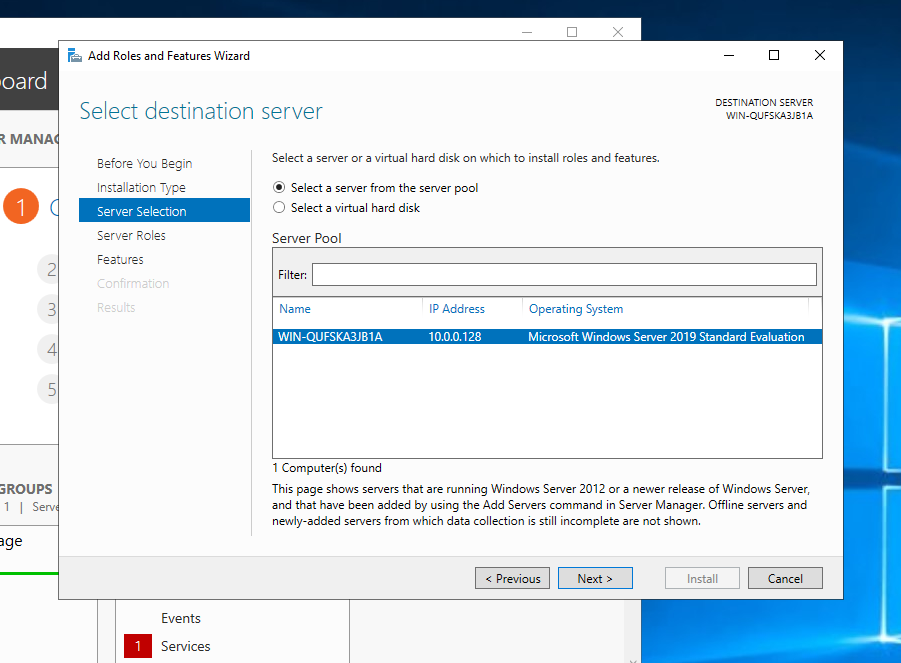Open Events in Server Manager tile
Viewport: 901px width, 663px height.
click(181, 618)
